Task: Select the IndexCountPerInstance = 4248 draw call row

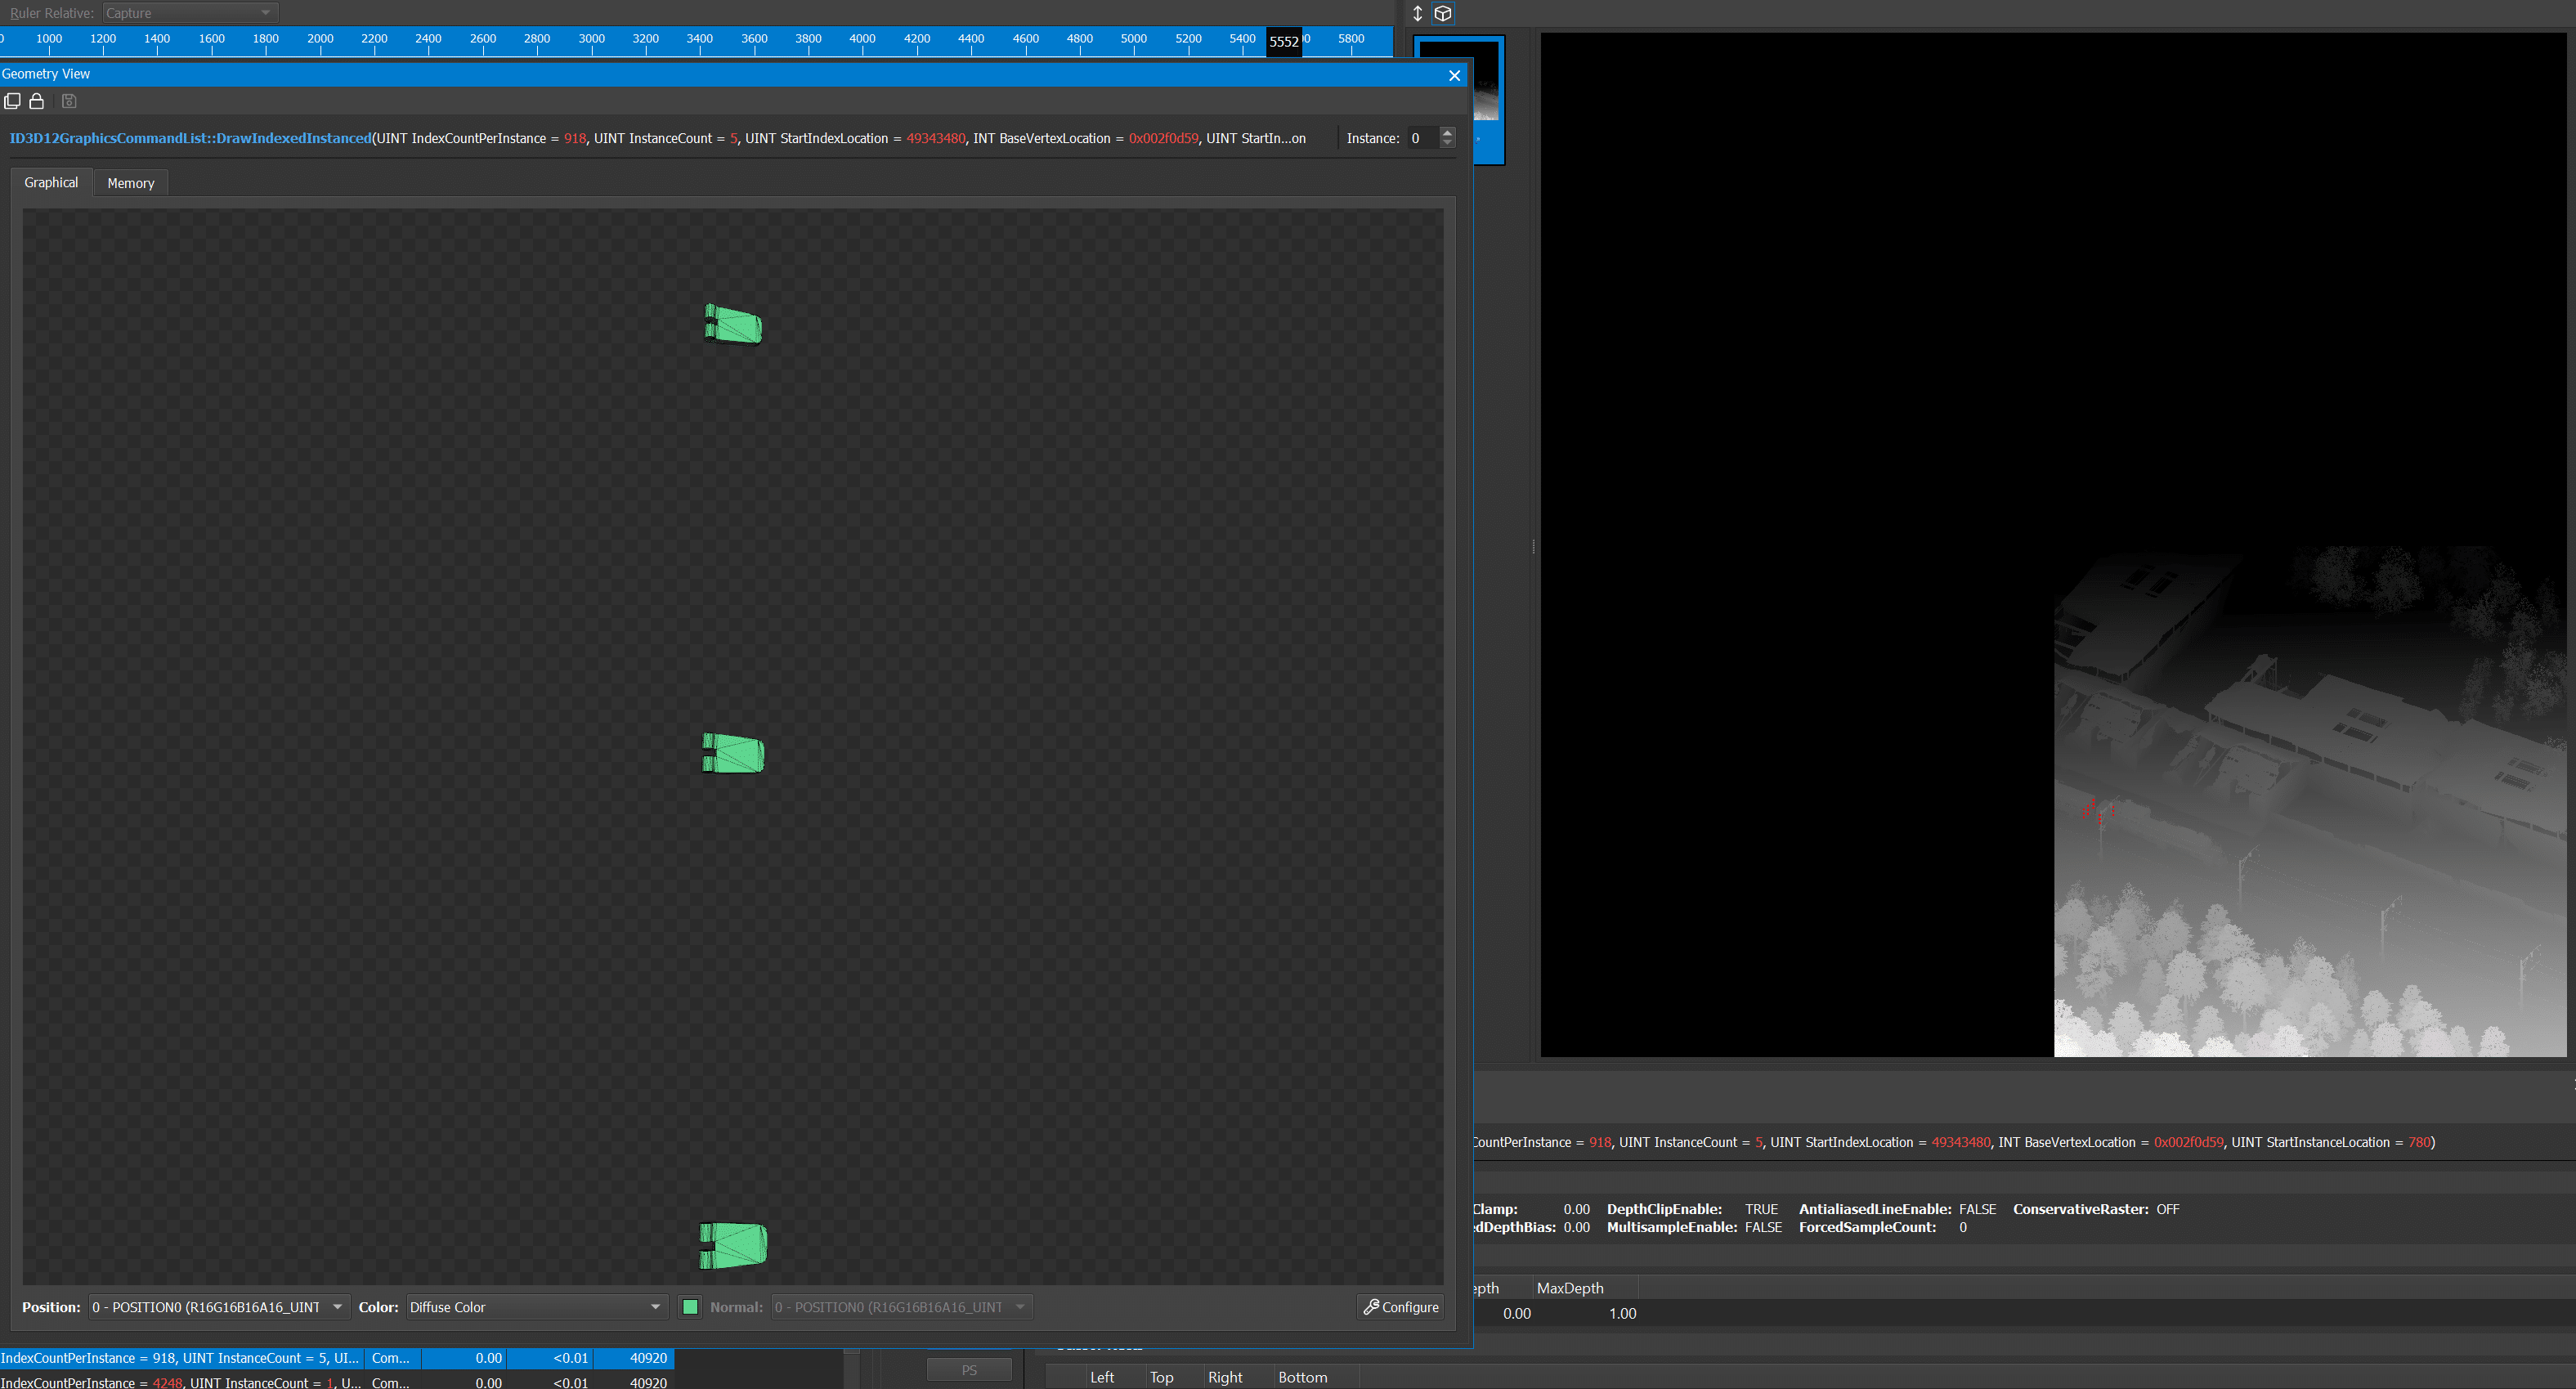Action: [180, 1382]
